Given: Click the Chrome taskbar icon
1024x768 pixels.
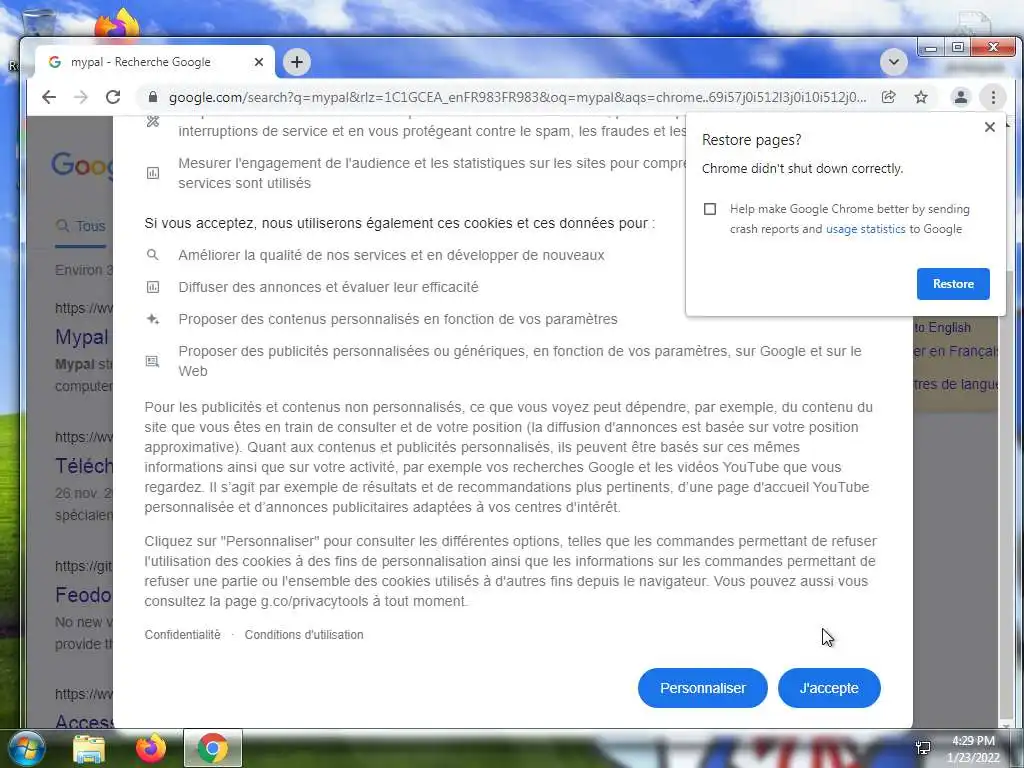Looking at the screenshot, I should click(x=212, y=748).
